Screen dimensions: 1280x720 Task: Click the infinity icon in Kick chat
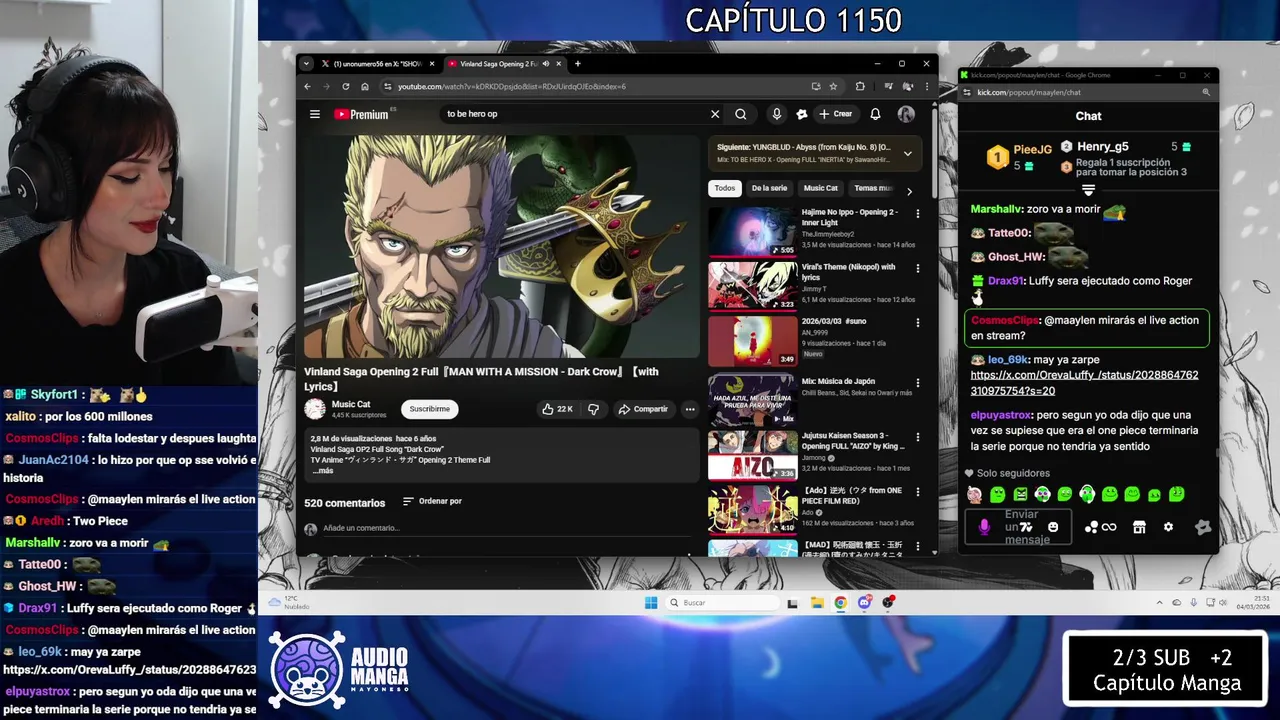[1109, 527]
